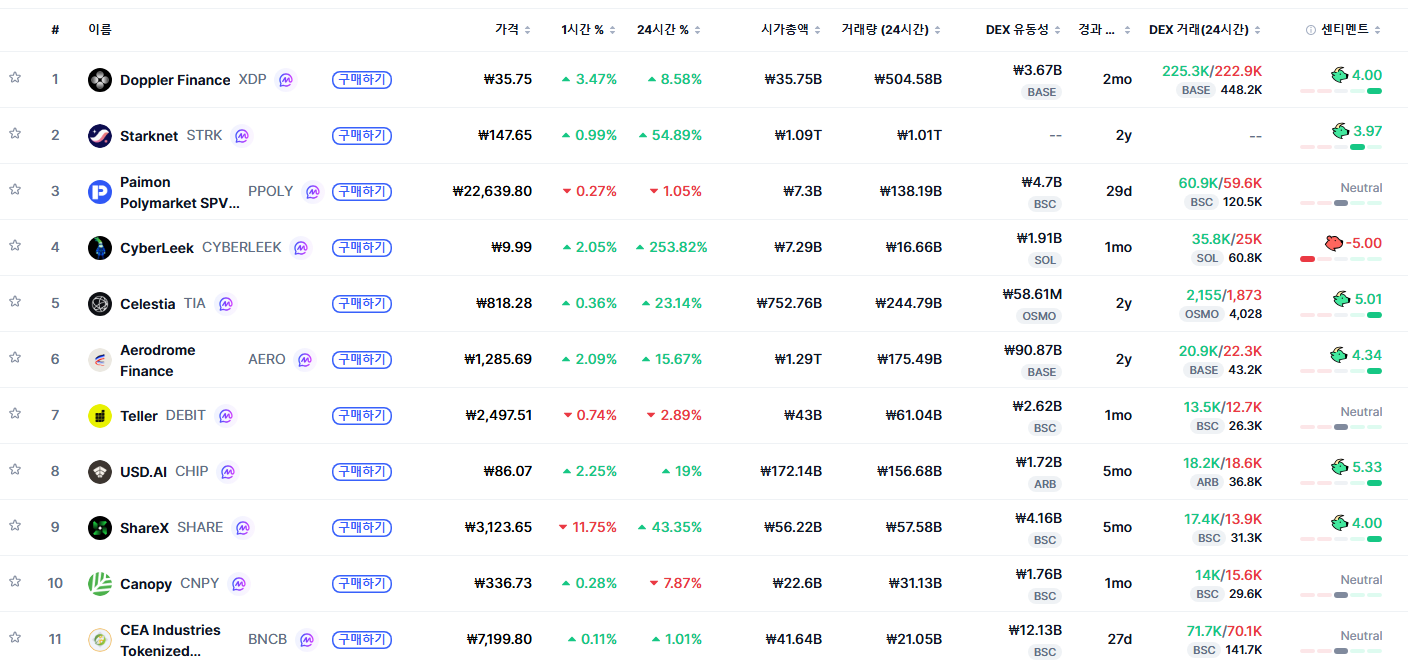Click the ShareX green logo
The width and height of the screenshot is (1424, 660).
pyautogui.click(x=100, y=528)
